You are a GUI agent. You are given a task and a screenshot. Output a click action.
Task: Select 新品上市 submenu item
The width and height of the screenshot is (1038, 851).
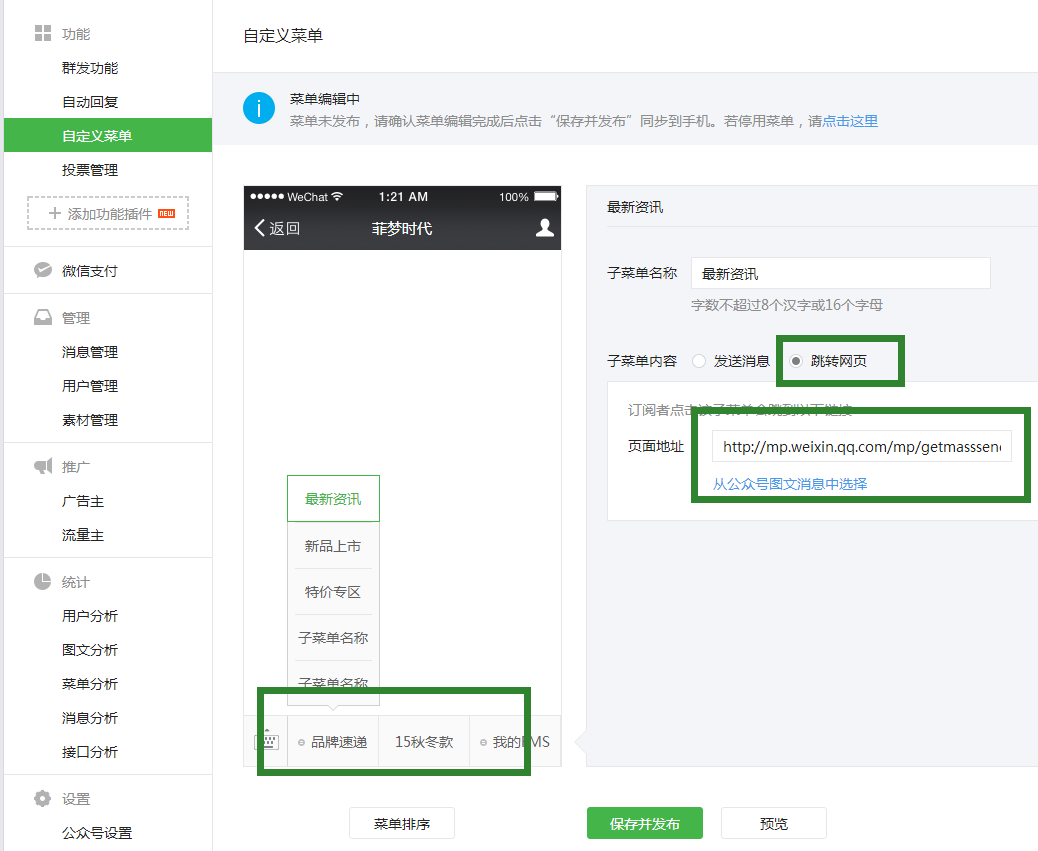pos(333,546)
